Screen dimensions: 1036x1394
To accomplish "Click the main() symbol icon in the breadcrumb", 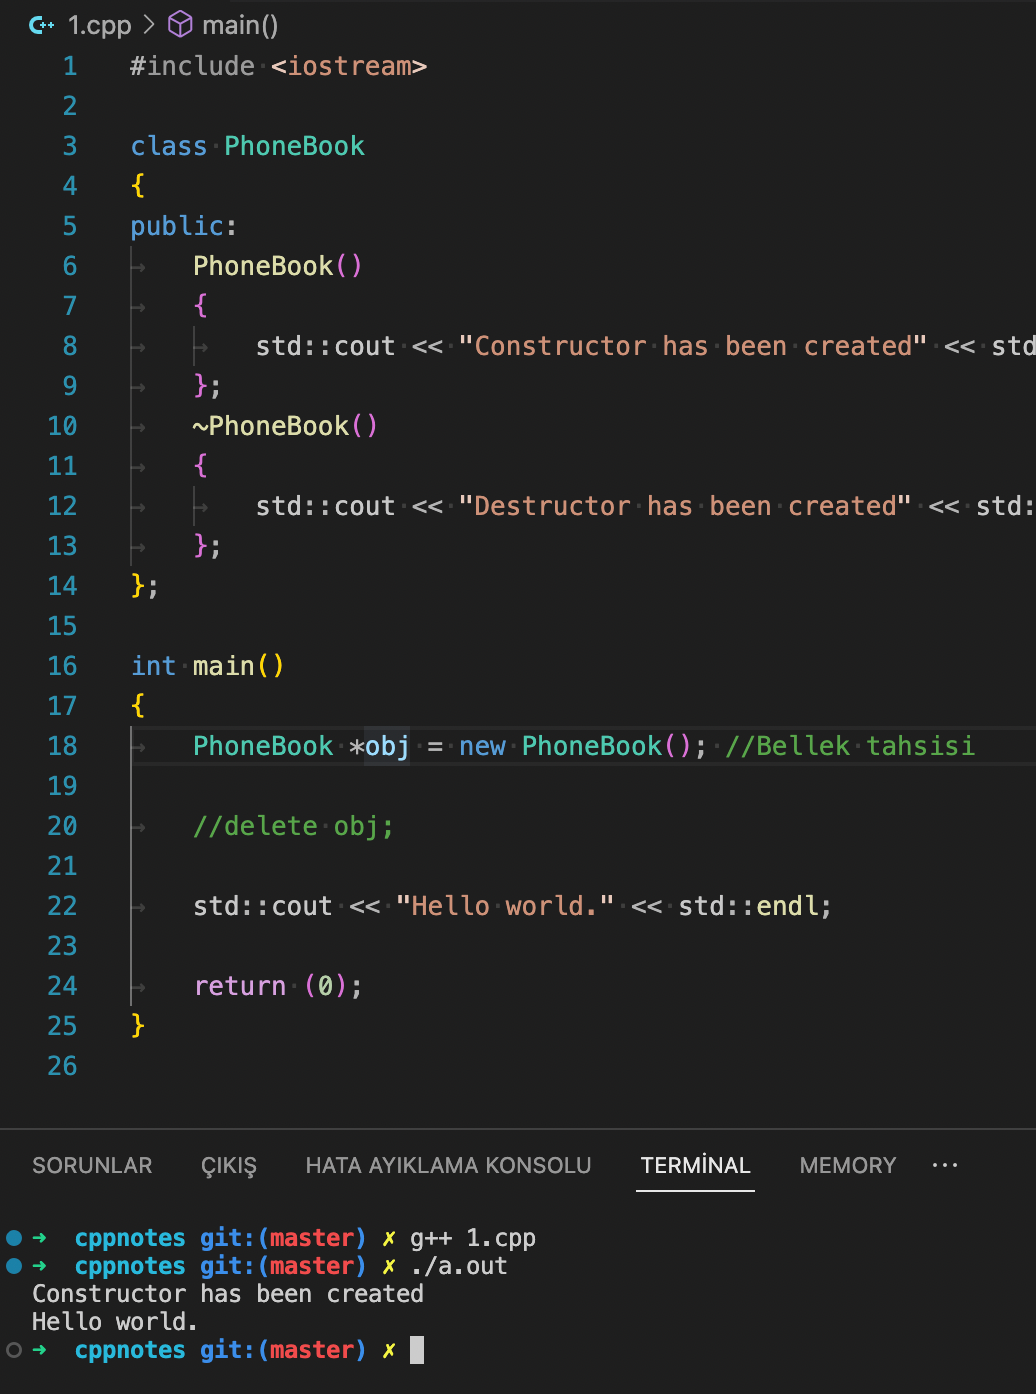I will (179, 24).
